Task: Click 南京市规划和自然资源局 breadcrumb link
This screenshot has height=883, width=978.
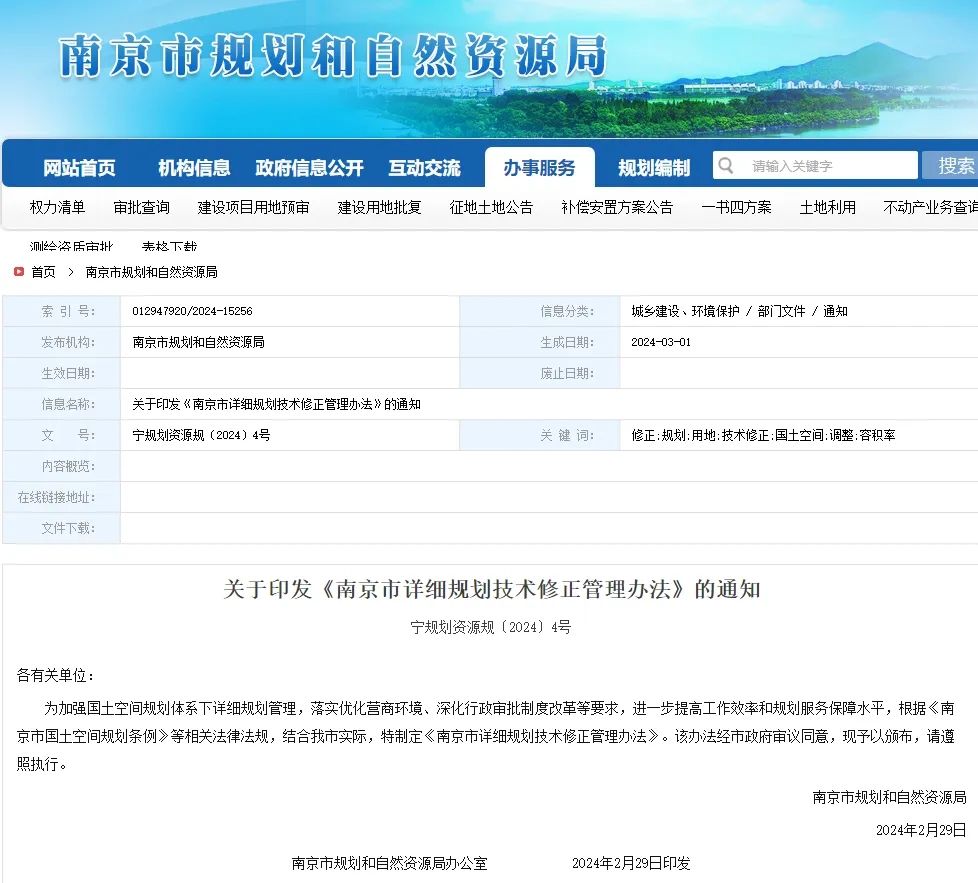Action: click(x=152, y=272)
